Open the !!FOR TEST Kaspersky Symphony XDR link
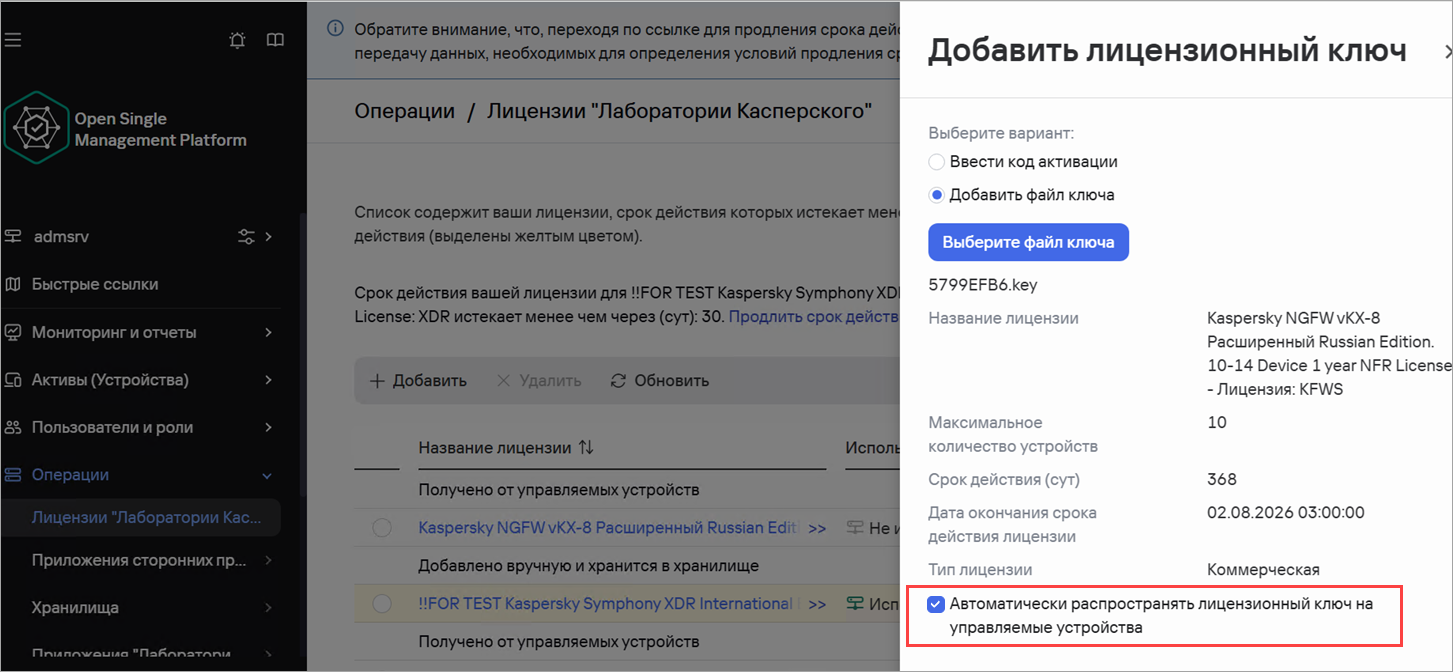Viewport: 1453px width, 672px height. pyautogui.click(x=609, y=604)
